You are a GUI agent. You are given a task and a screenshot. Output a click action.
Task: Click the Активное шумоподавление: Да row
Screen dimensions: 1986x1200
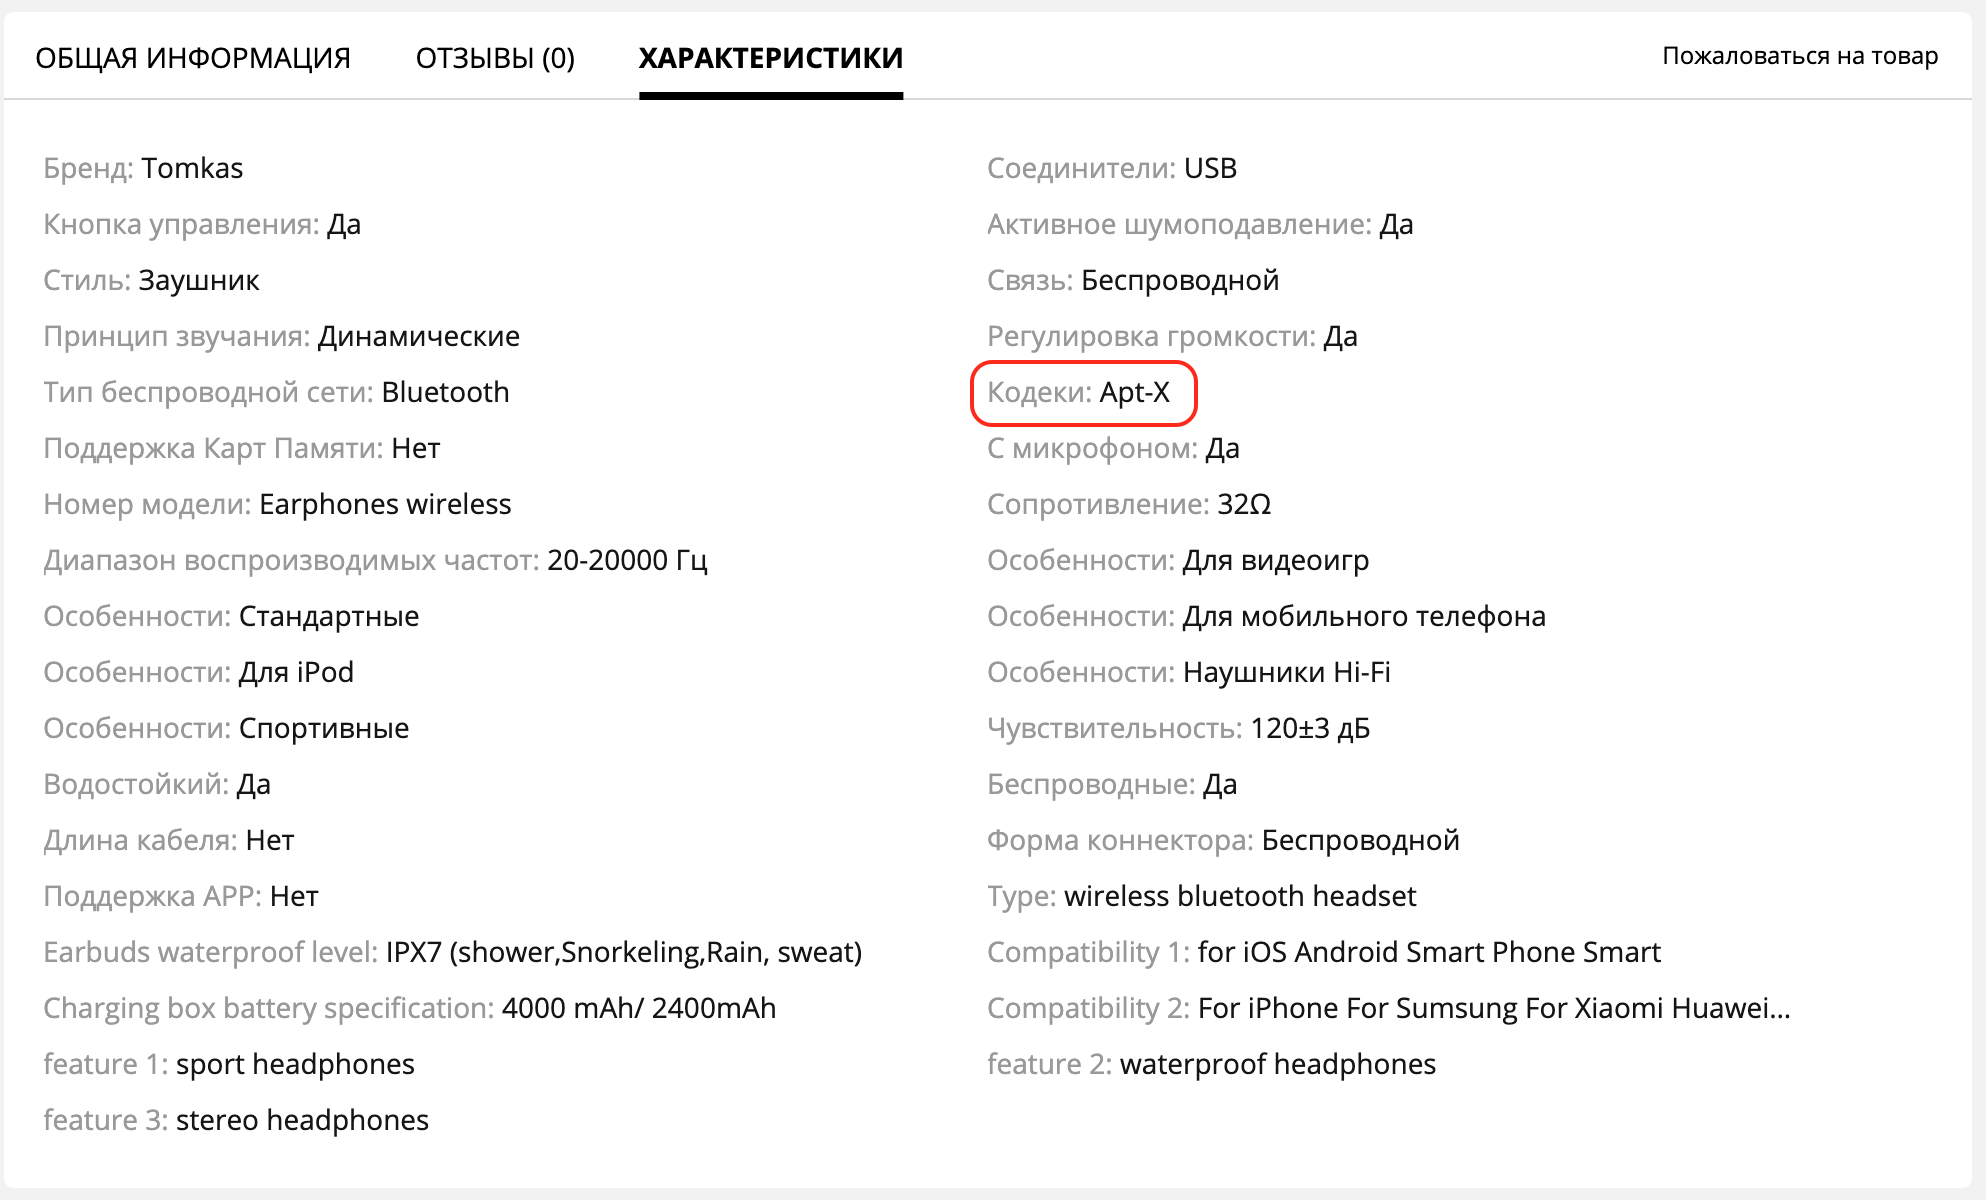tap(1199, 224)
